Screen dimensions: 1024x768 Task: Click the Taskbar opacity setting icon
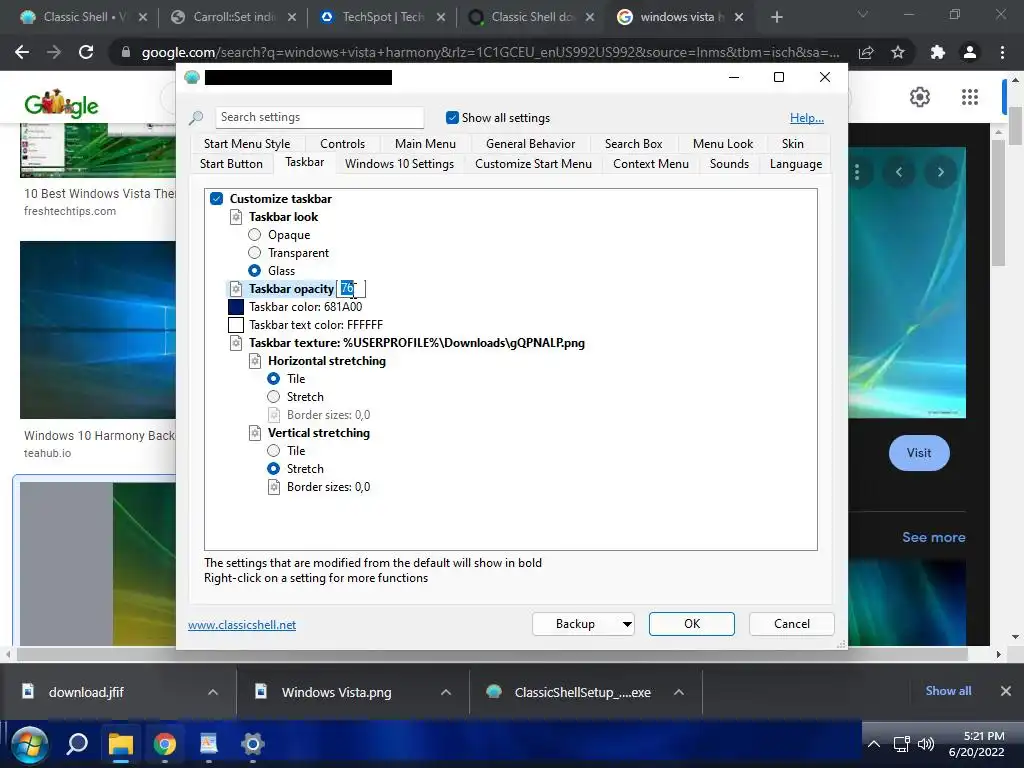coord(236,289)
